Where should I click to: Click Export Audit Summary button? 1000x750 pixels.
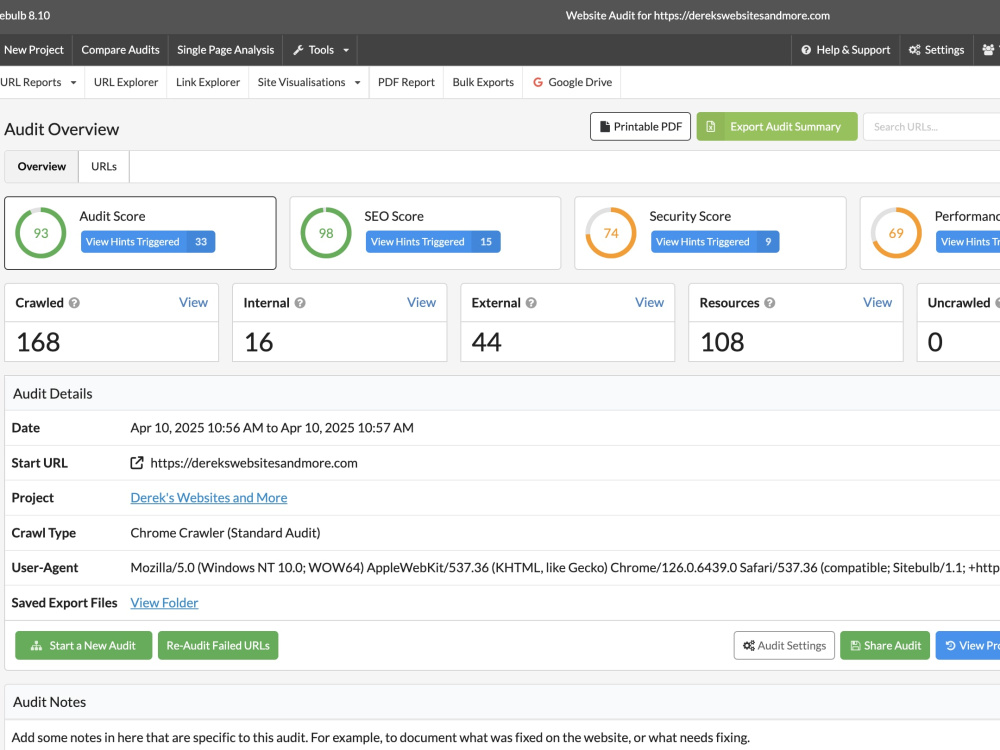pos(777,126)
